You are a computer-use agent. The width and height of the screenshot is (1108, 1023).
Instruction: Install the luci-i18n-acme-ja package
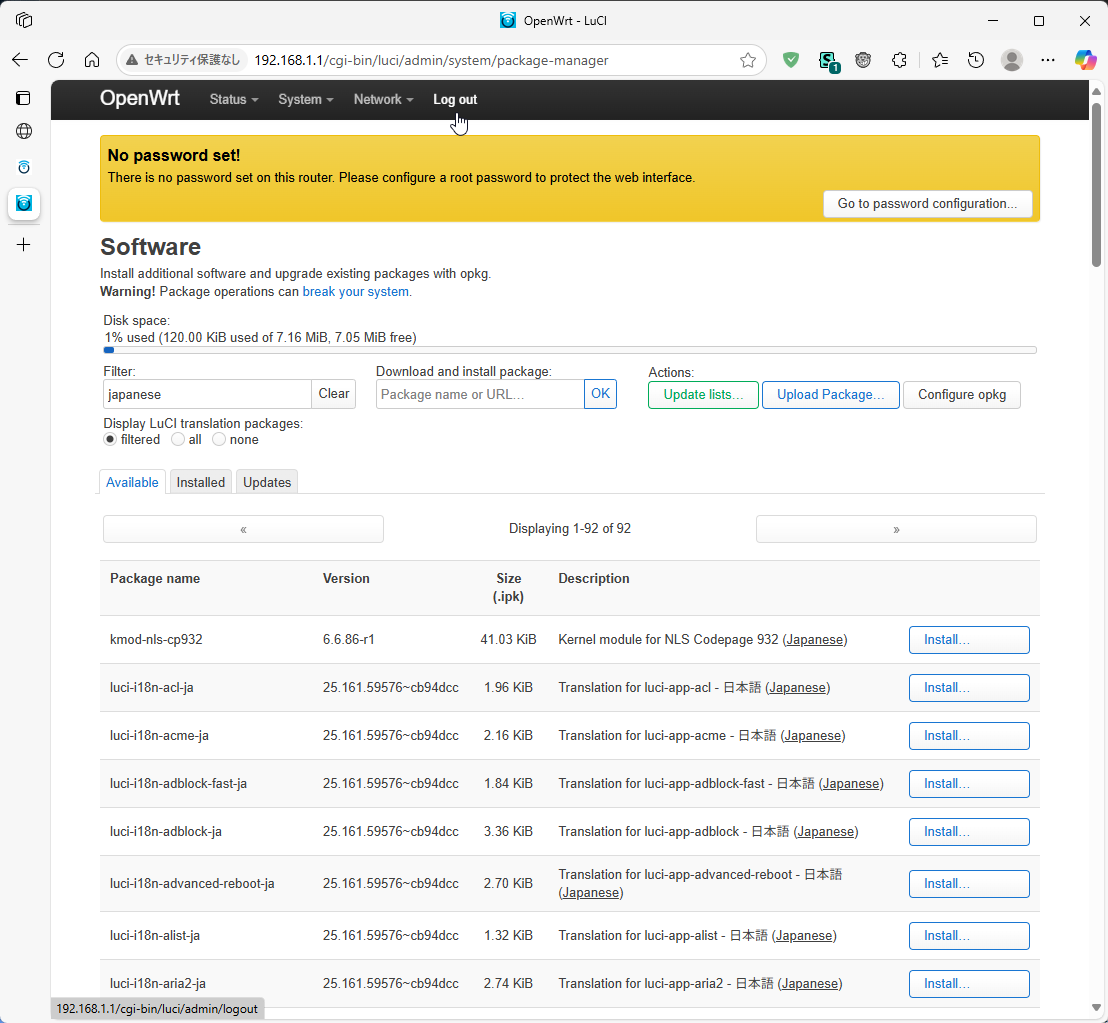coord(969,736)
